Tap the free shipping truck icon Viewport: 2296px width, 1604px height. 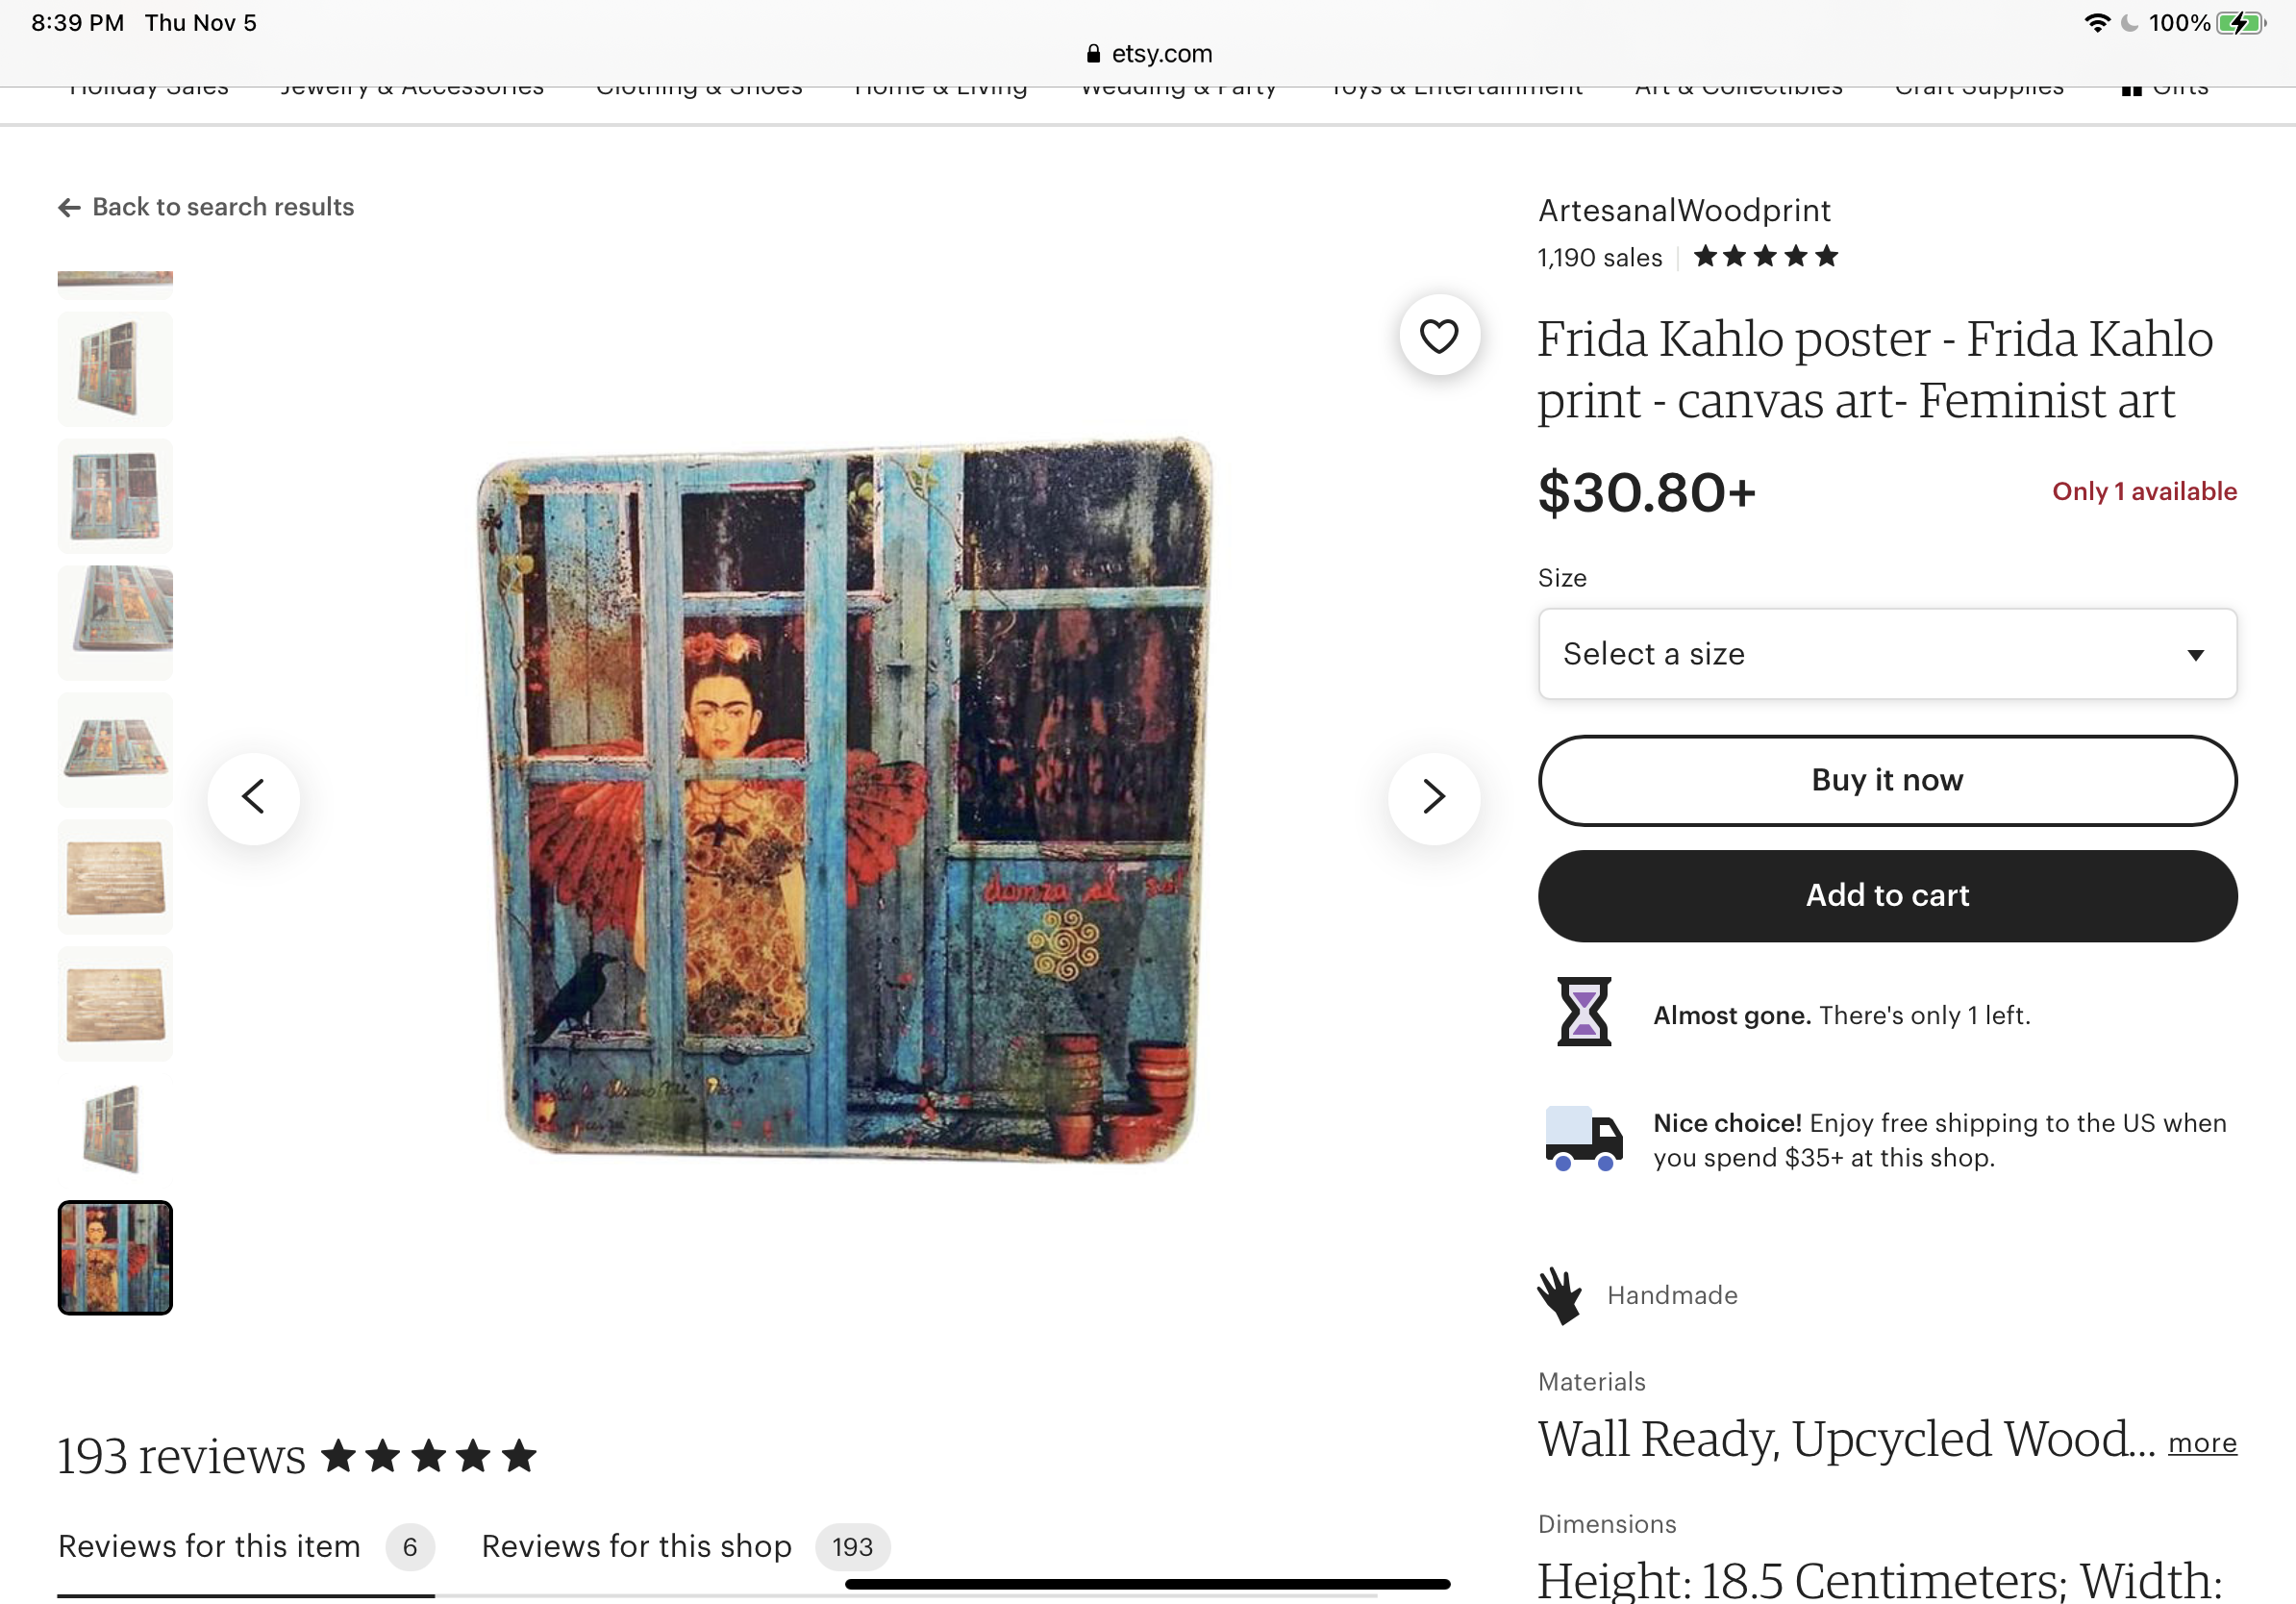1583,1139
